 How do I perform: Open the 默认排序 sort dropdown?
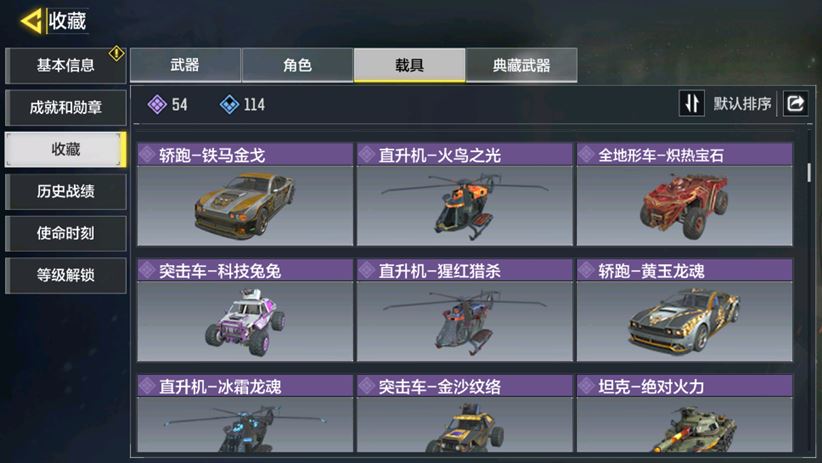pos(742,103)
